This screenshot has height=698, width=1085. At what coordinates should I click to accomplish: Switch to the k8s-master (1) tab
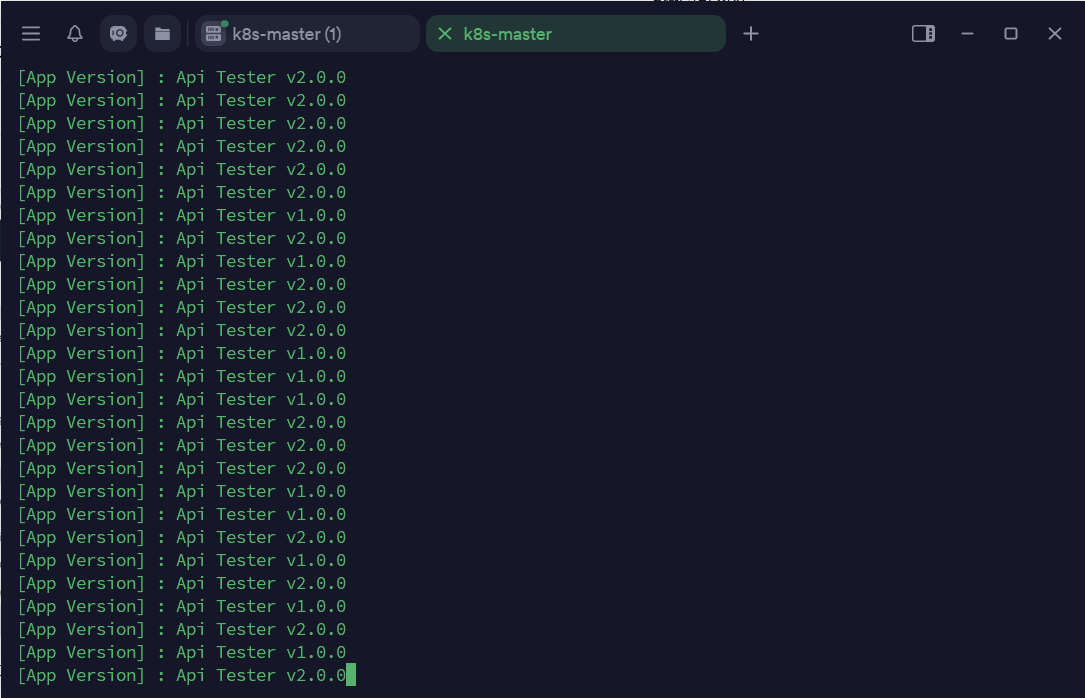point(287,34)
